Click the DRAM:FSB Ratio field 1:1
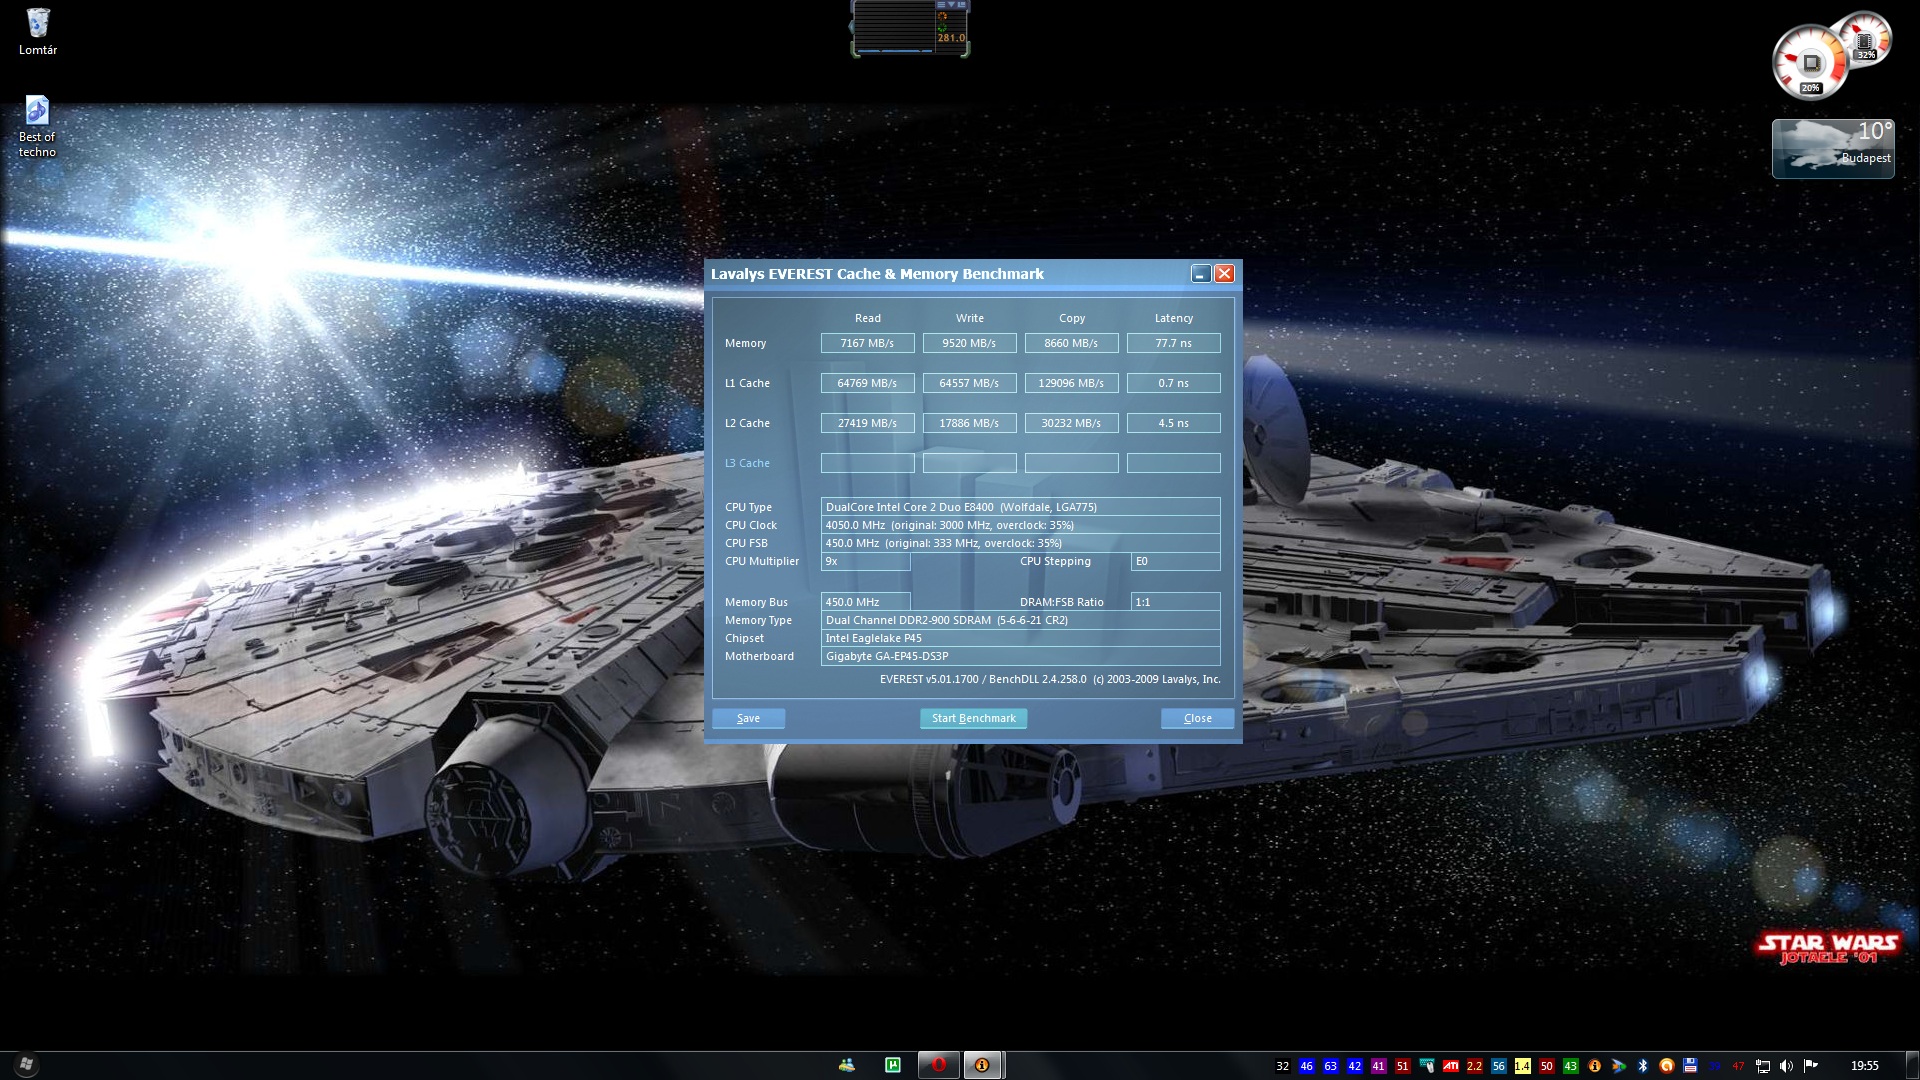This screenshot has height=1080, width=1920. pos(1175,602)
